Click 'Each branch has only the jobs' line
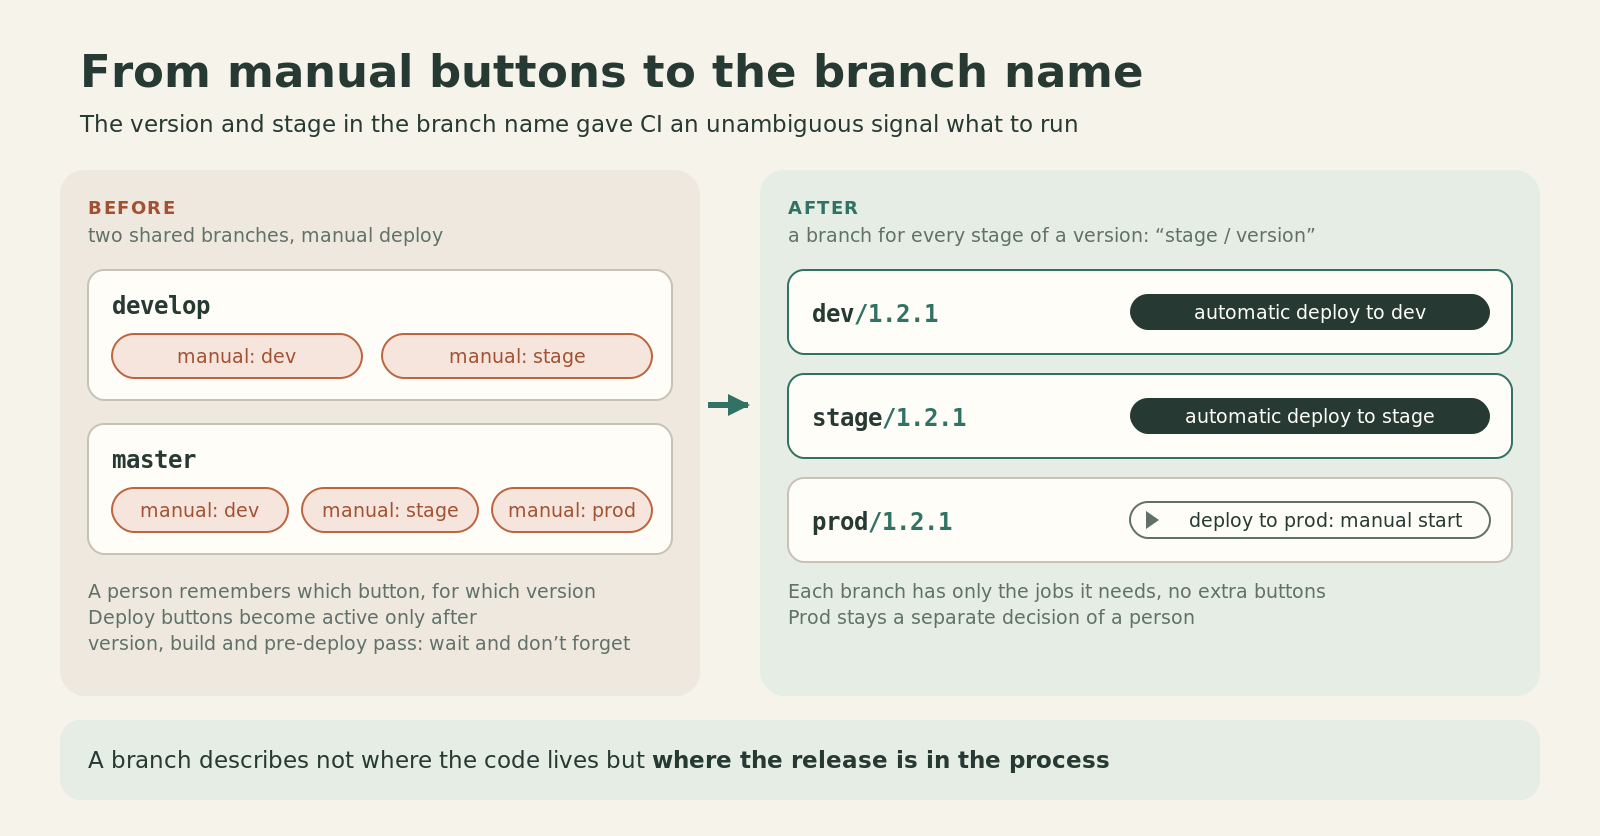Screen dimensions: 1600x836 pos(1057,591)
